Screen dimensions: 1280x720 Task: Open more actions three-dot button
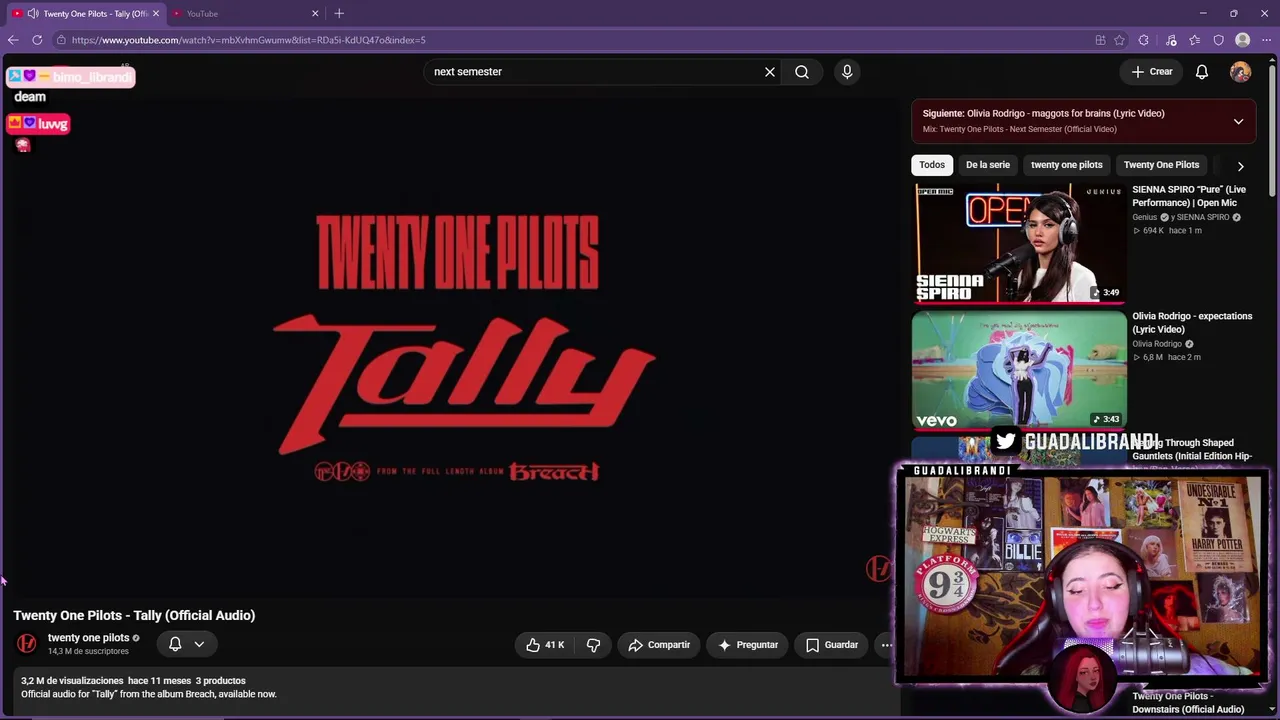tap(886, 645)
